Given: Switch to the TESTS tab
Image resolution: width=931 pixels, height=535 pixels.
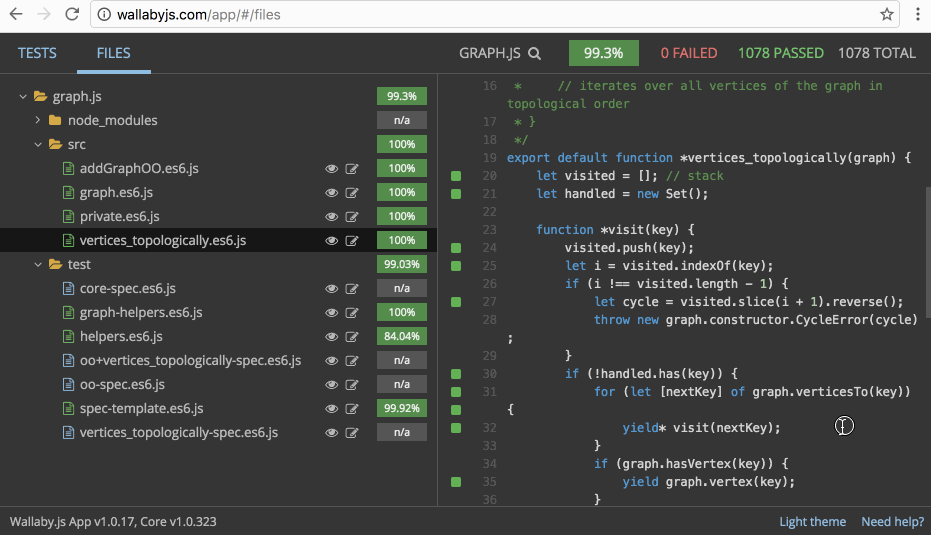Looking at the screenshot, I should [x=37, y=53].
